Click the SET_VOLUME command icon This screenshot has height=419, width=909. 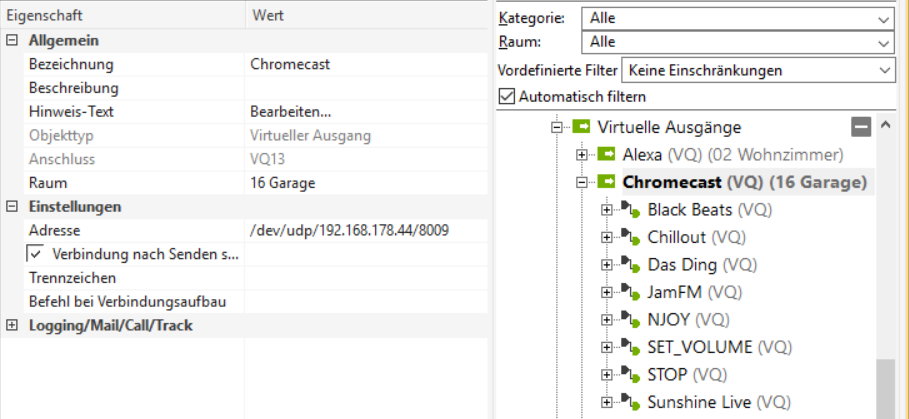coord(632,347)
